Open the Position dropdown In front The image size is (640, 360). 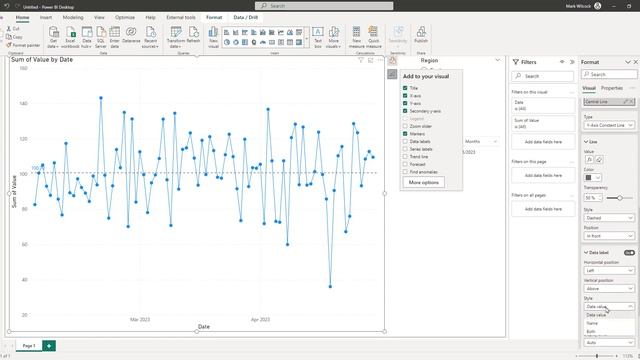(609, 236)
